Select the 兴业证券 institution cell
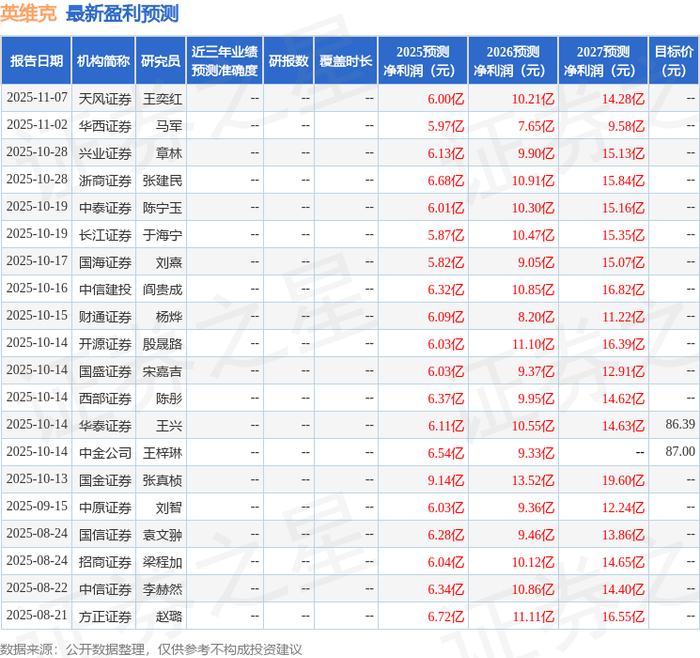 tap(105, 153)
